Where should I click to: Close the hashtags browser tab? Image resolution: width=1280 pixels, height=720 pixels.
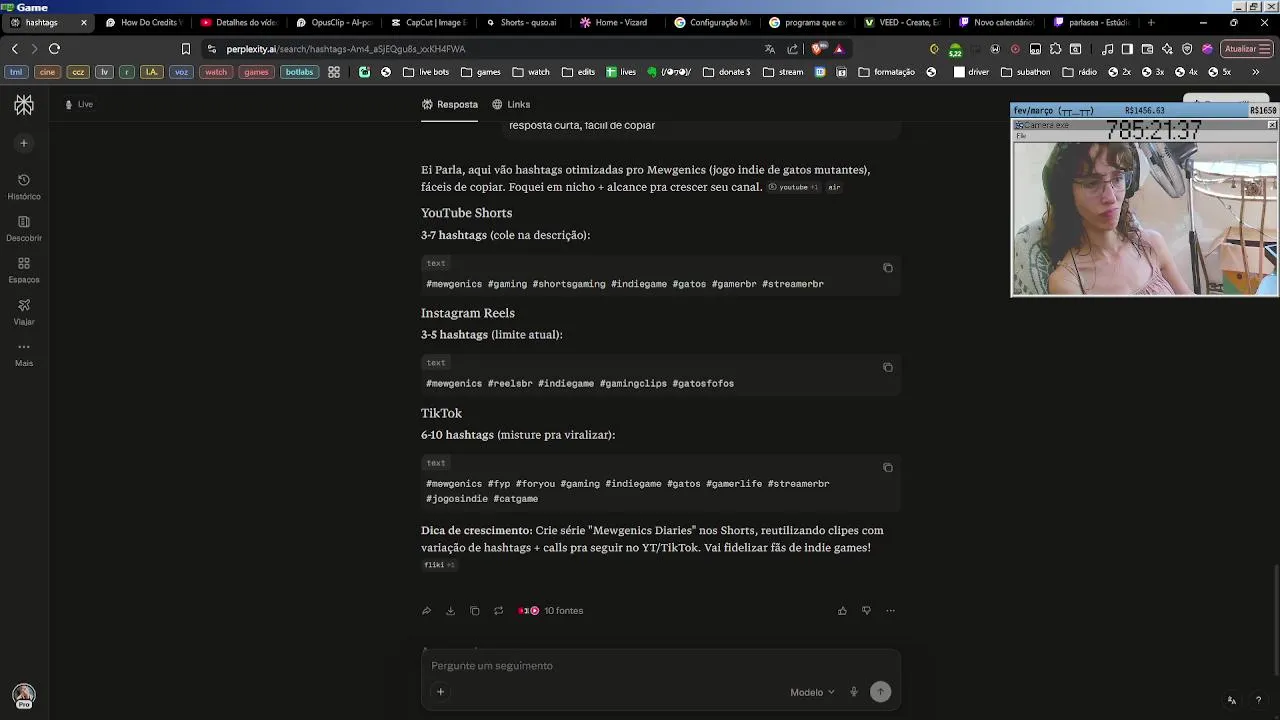pos(83,22)
